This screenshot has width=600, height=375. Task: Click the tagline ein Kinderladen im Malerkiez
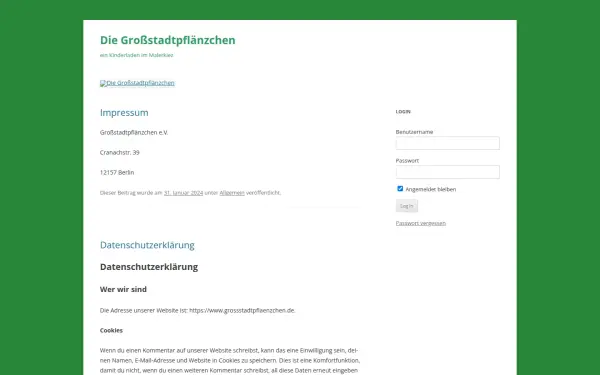click(x=137, y=55)
